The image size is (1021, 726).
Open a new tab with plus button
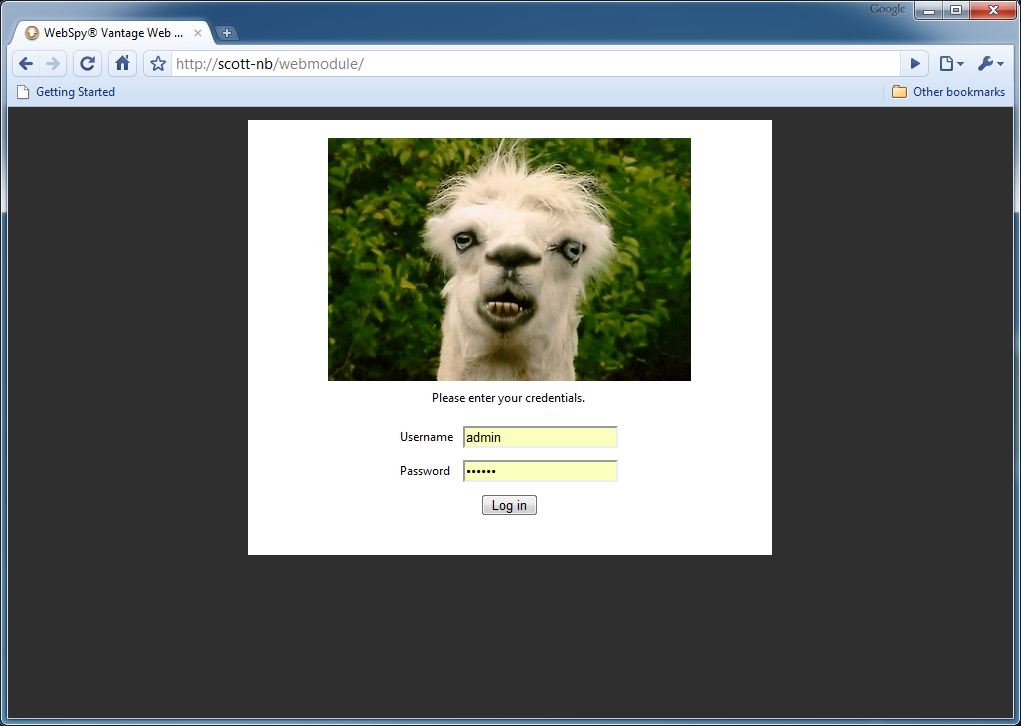[227, 33]
